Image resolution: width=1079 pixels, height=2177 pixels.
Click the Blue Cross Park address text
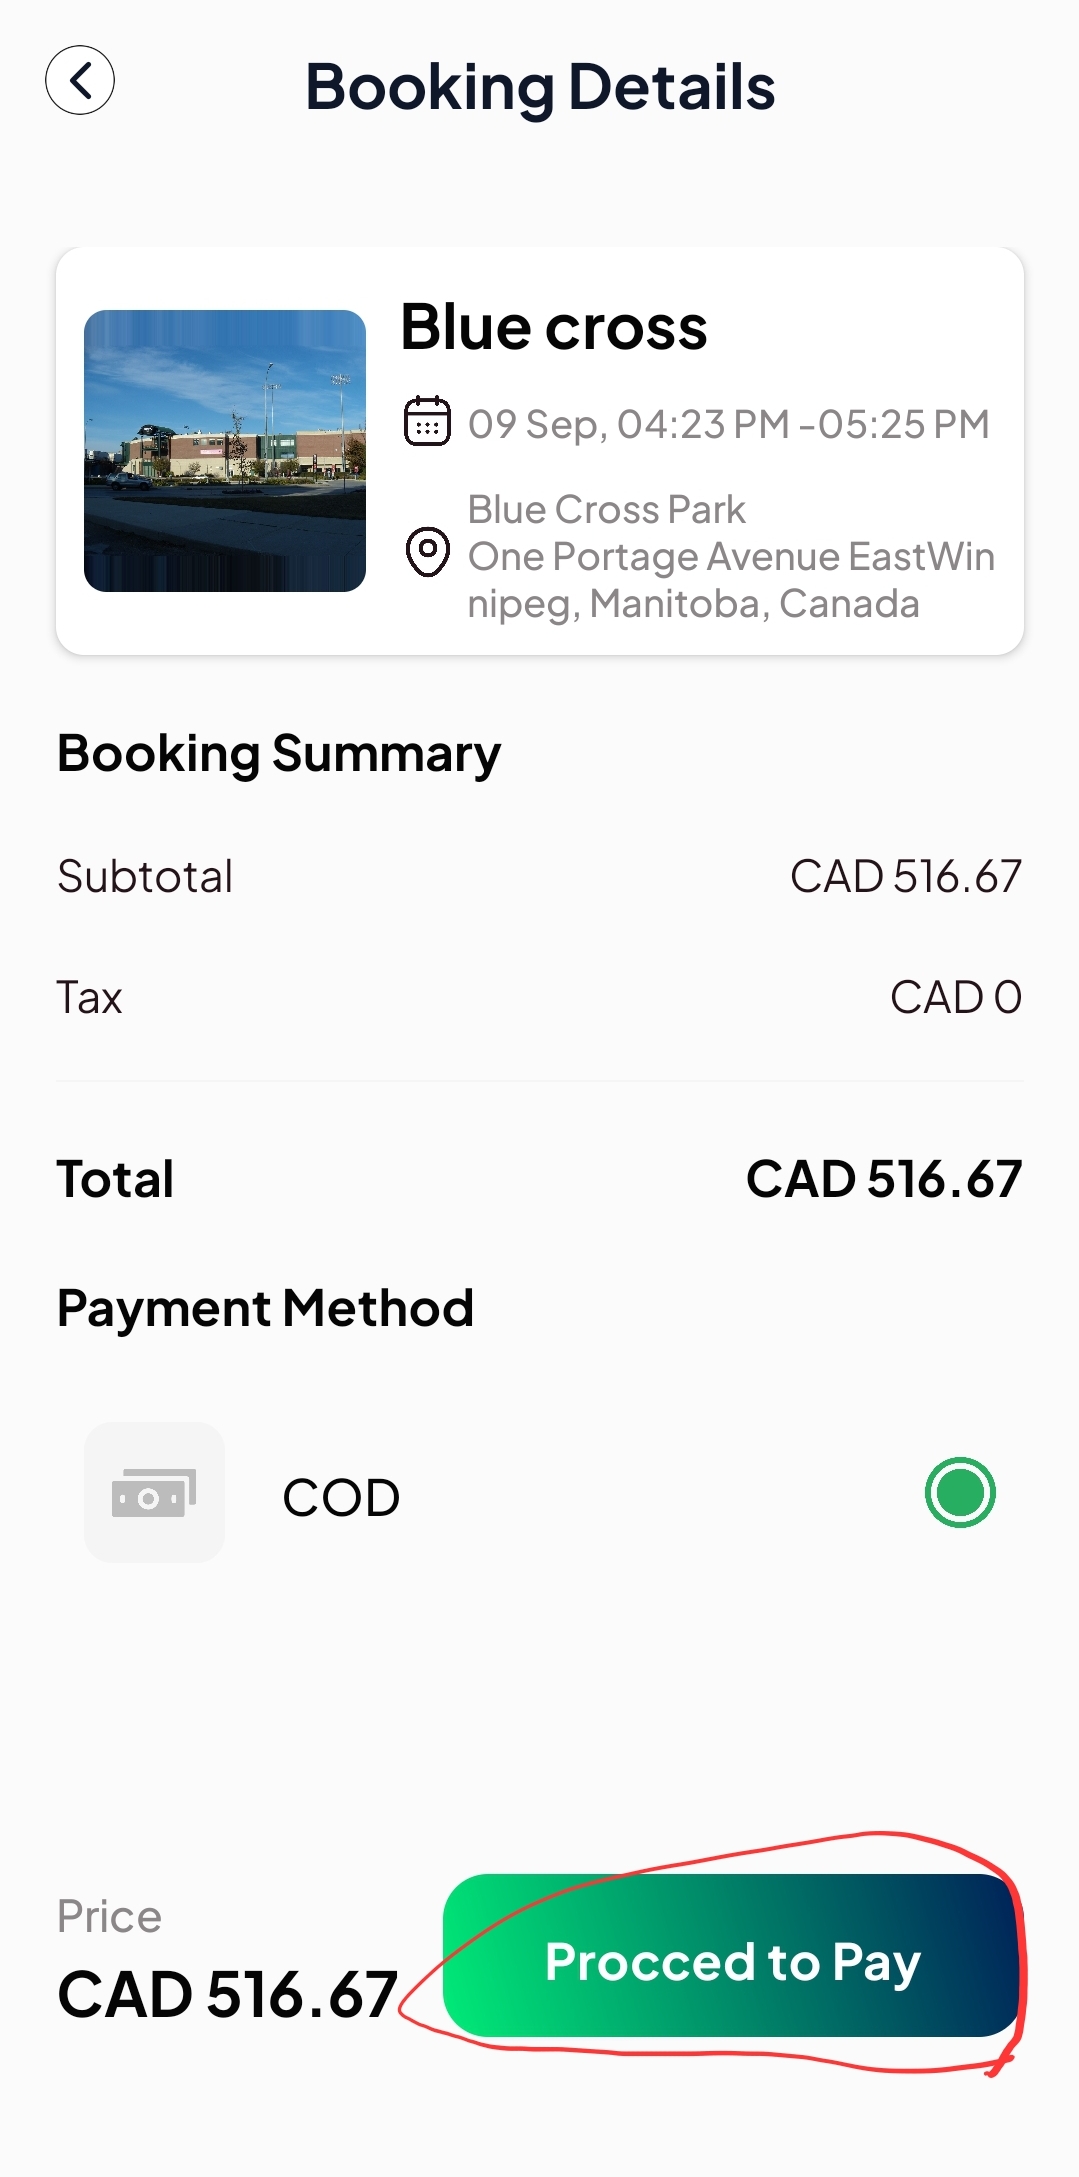731,557
